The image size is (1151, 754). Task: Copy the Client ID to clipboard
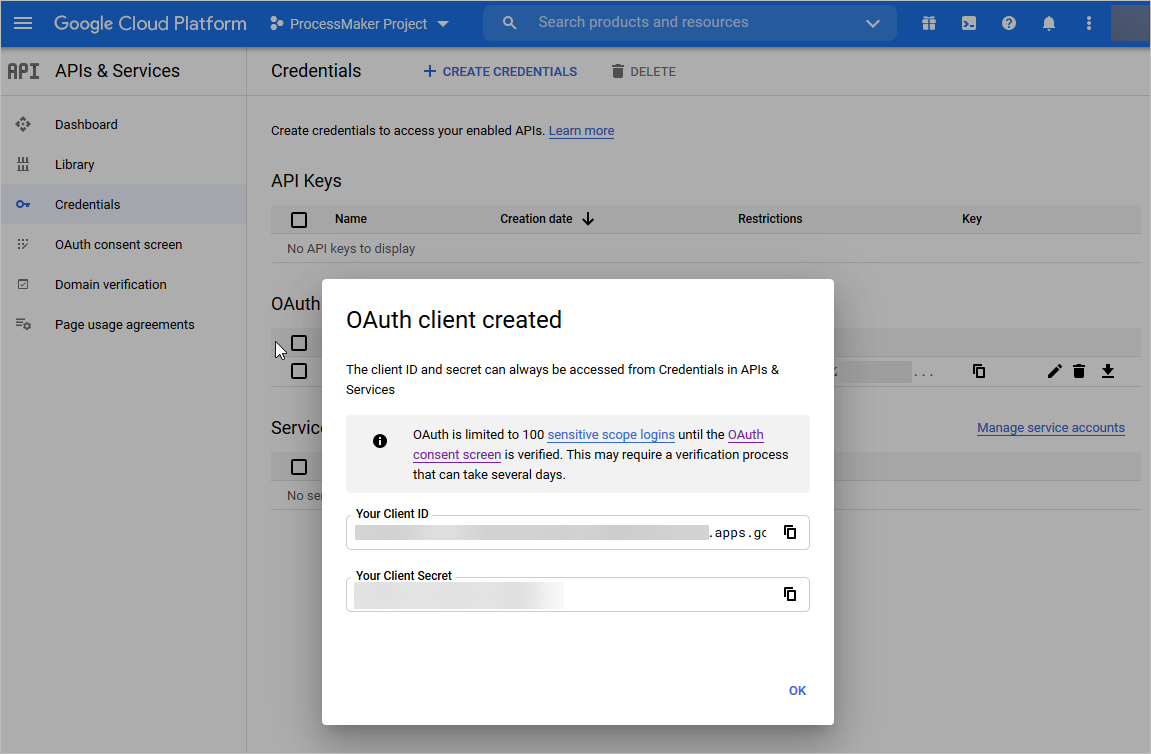click(790, 533)
